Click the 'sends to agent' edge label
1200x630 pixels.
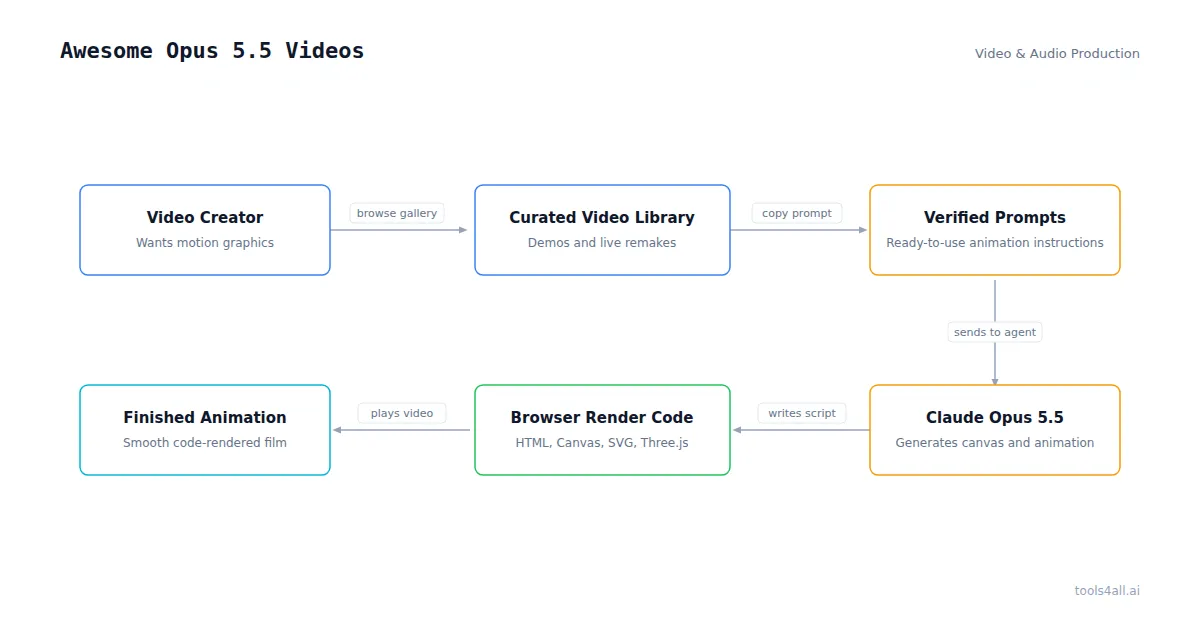995,332
